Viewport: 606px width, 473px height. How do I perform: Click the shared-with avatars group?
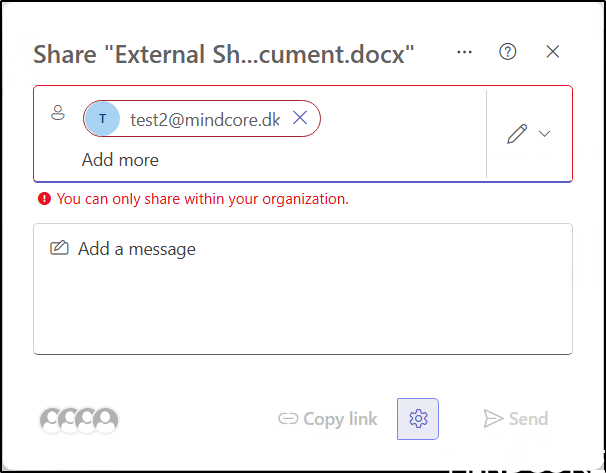pyautogui.click(x=79, y=420)
